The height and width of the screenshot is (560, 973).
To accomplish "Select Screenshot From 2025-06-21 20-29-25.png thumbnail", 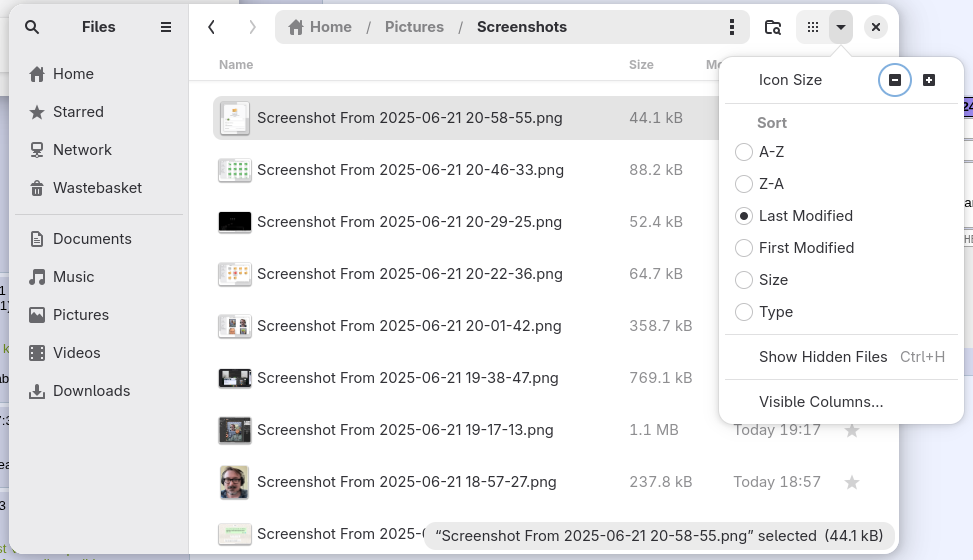I will click(x=235, y=222).
